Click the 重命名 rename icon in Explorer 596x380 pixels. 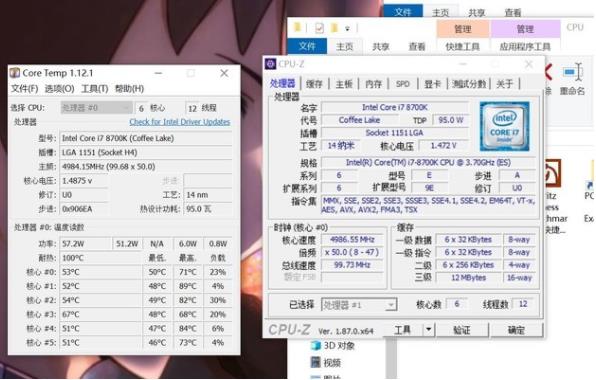[x=572, y=72]
